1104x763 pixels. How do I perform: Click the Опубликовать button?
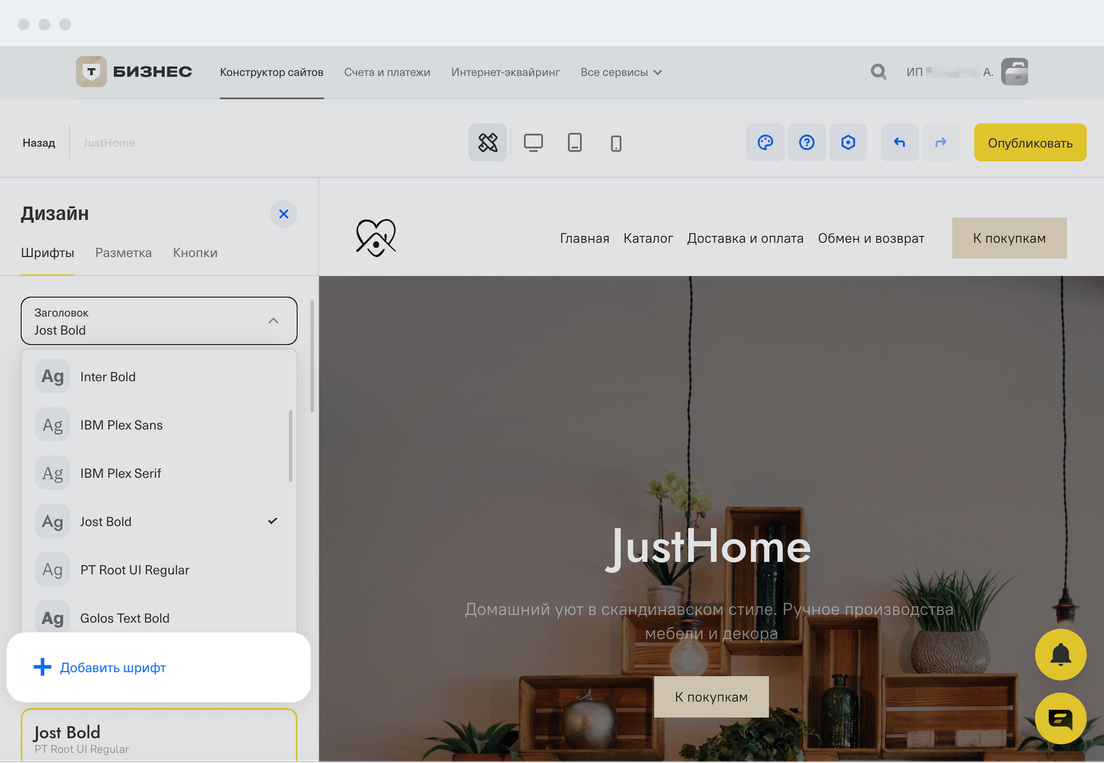click(x=1029, y=143)
